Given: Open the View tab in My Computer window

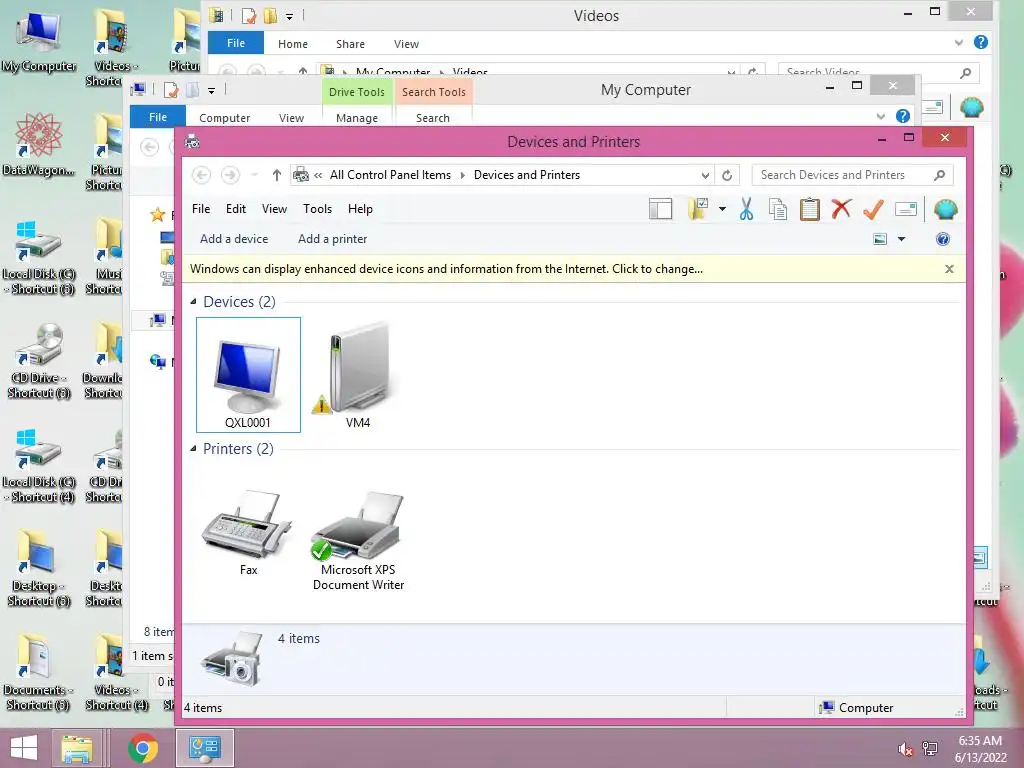Looking at the screenshot, I should click(291, 118).
